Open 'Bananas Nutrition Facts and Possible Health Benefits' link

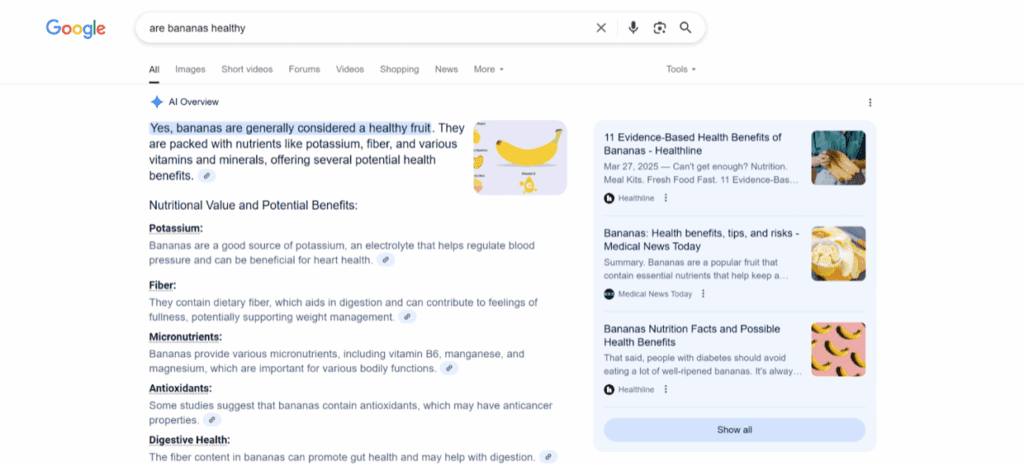[692, 336]
